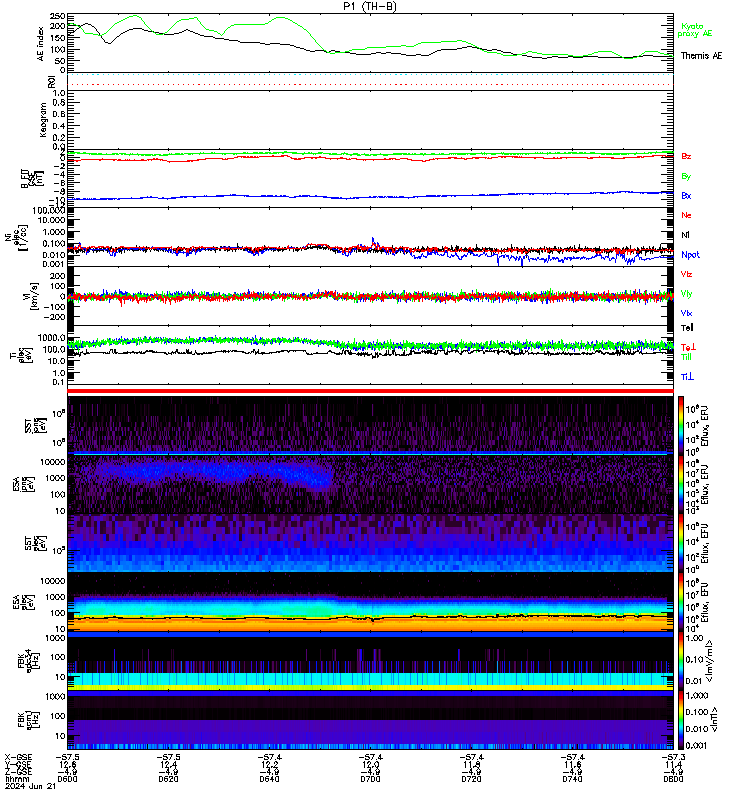
Task: Click the 250 tick on AE index axis
Action: [x=58, y=16]
